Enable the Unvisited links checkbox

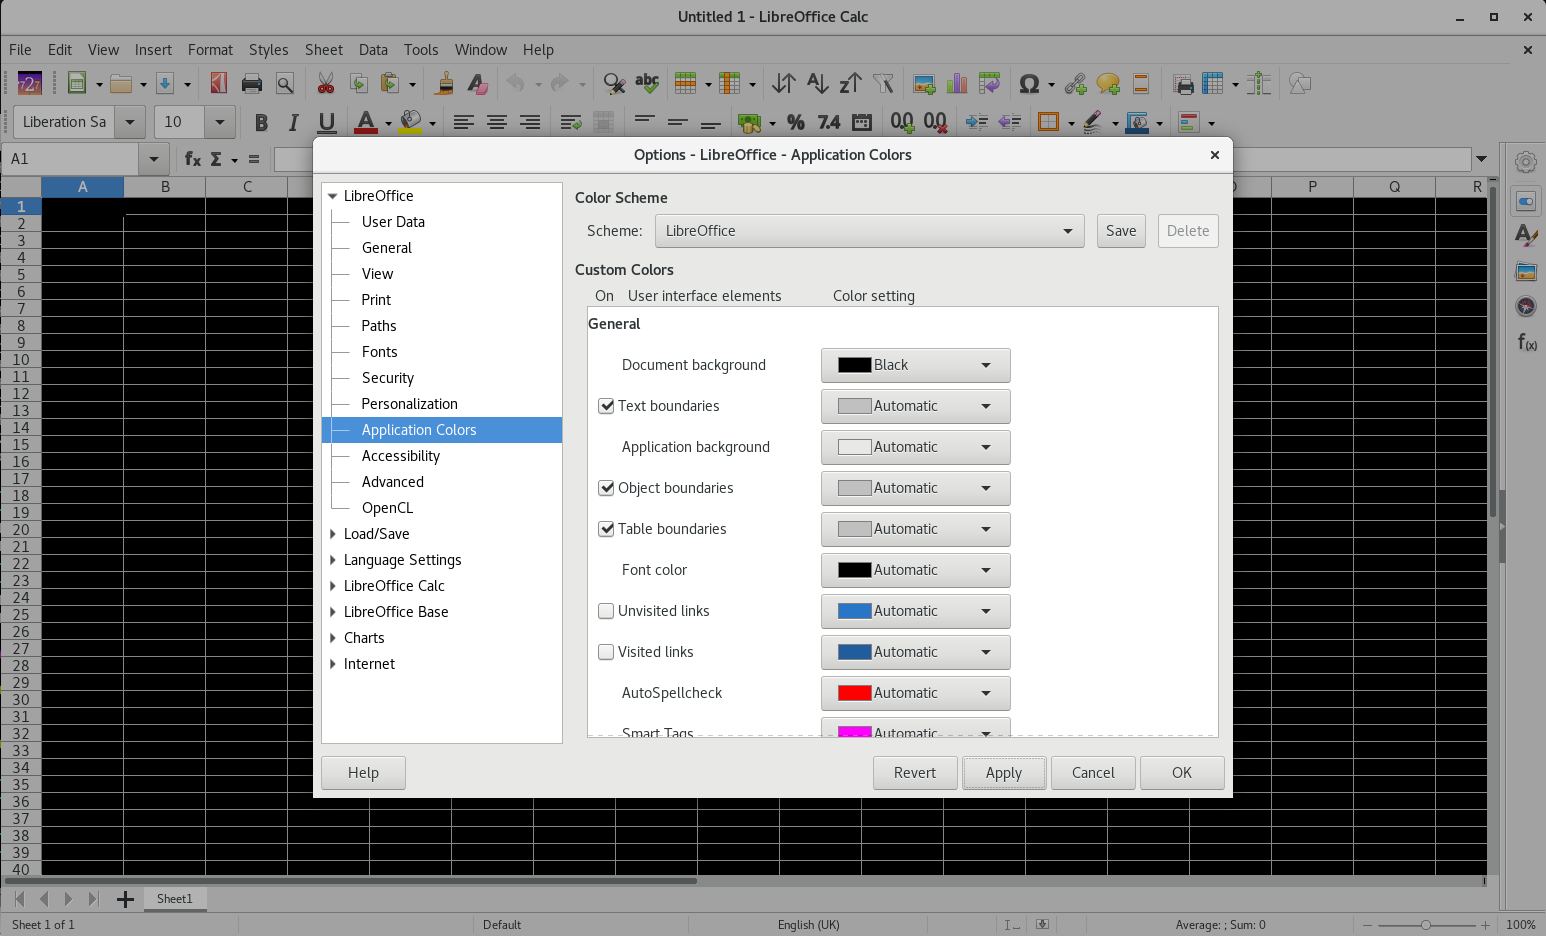(606, 611)
